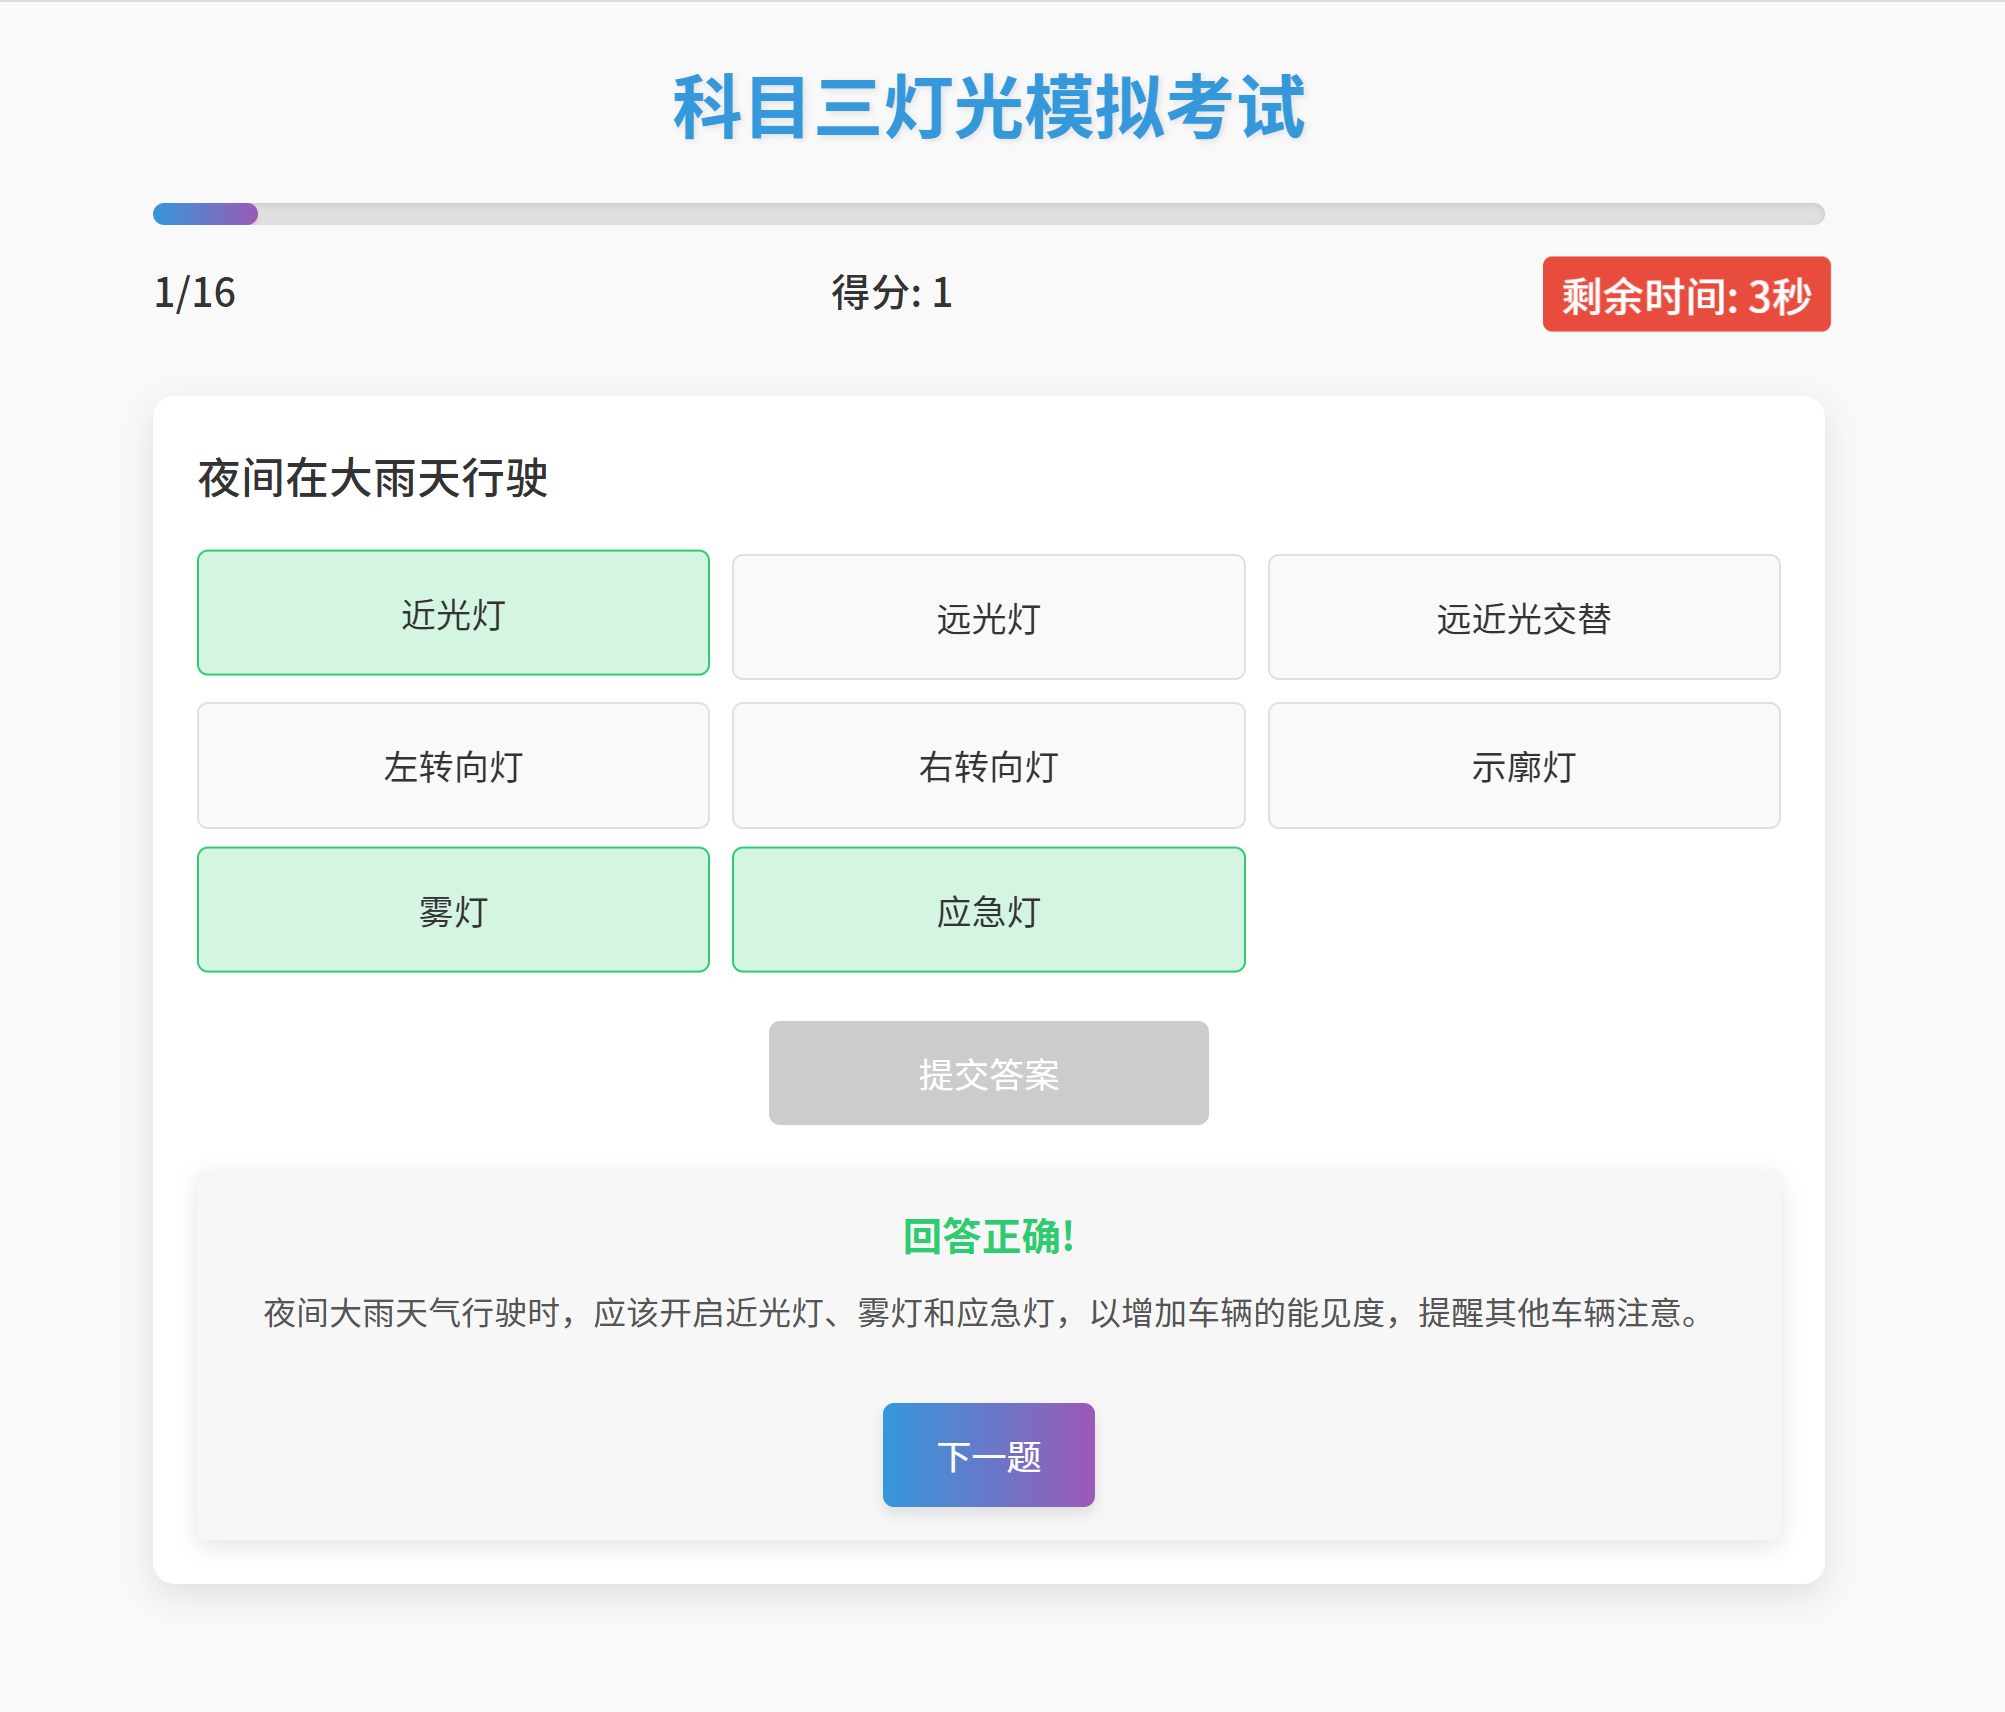Click the 回答正确! result heading
Screen dimensions: 2005x1712
tap(988, 1236)
